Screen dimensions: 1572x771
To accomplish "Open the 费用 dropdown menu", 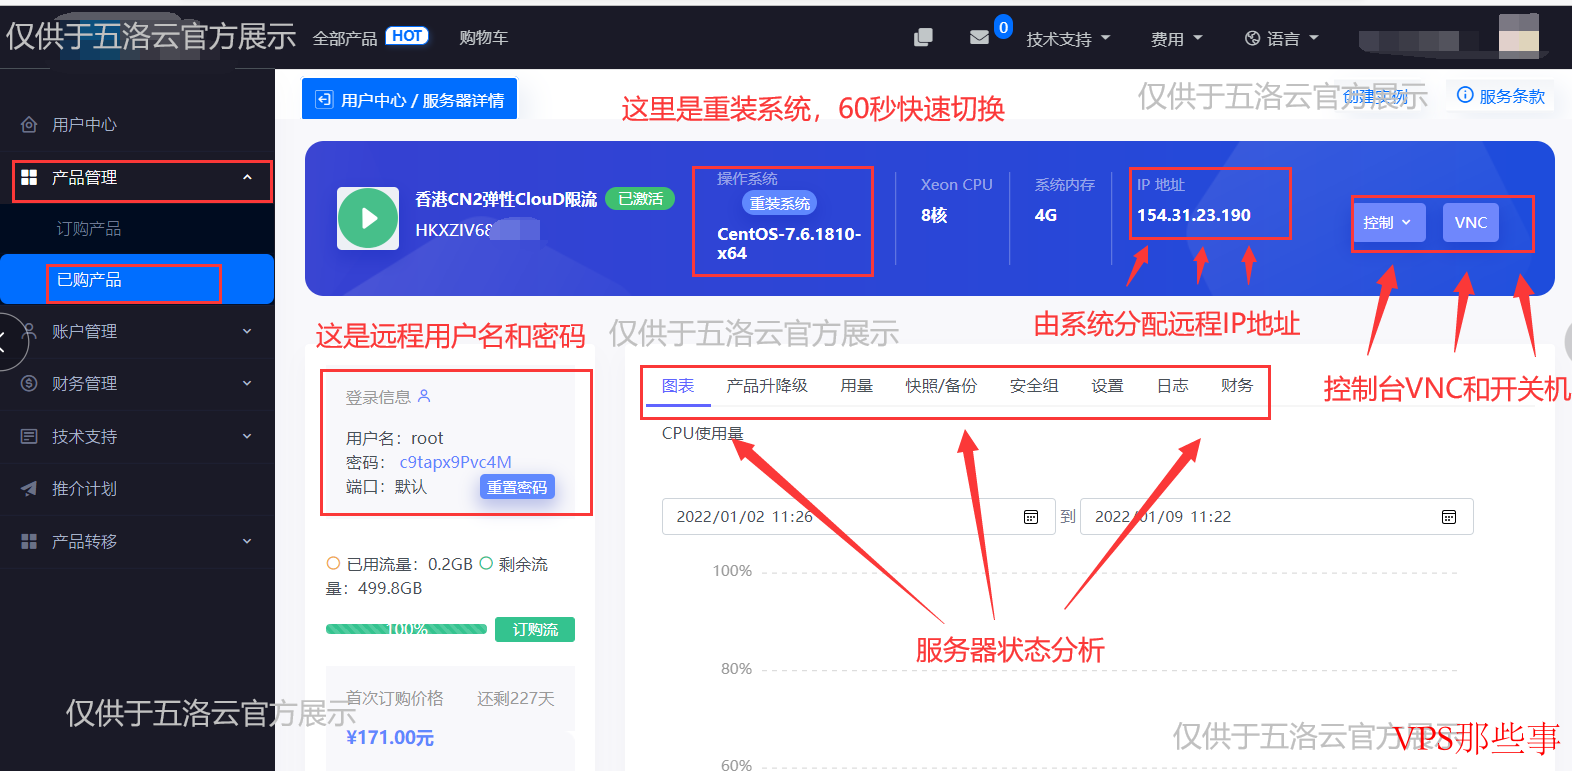I will click(x=1176, y=39).
